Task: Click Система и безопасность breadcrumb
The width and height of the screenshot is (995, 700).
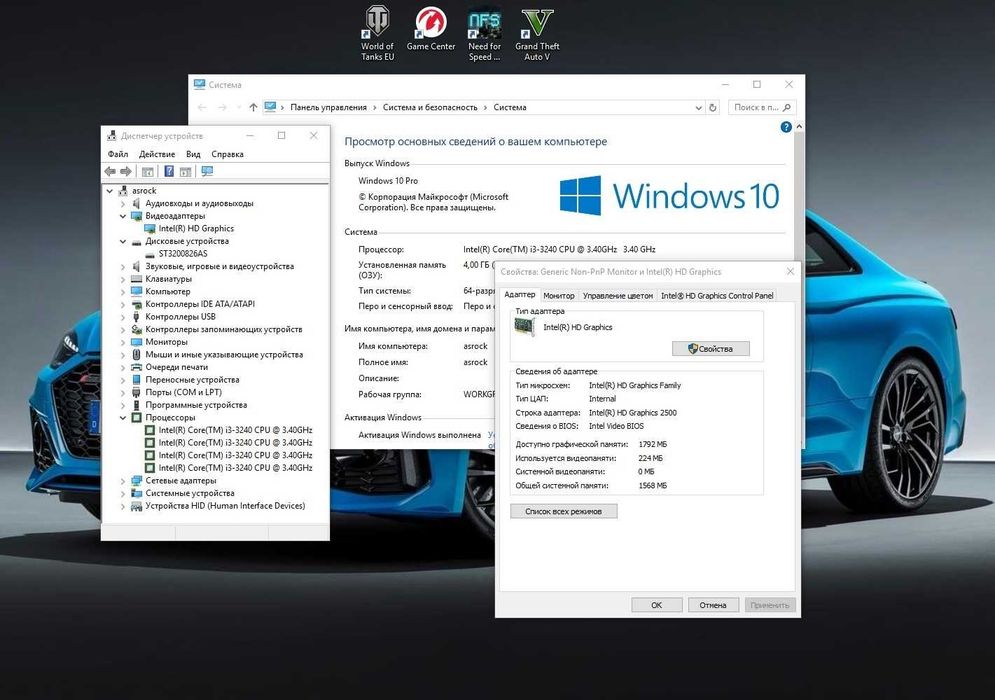Action: [x=430, y=107]
